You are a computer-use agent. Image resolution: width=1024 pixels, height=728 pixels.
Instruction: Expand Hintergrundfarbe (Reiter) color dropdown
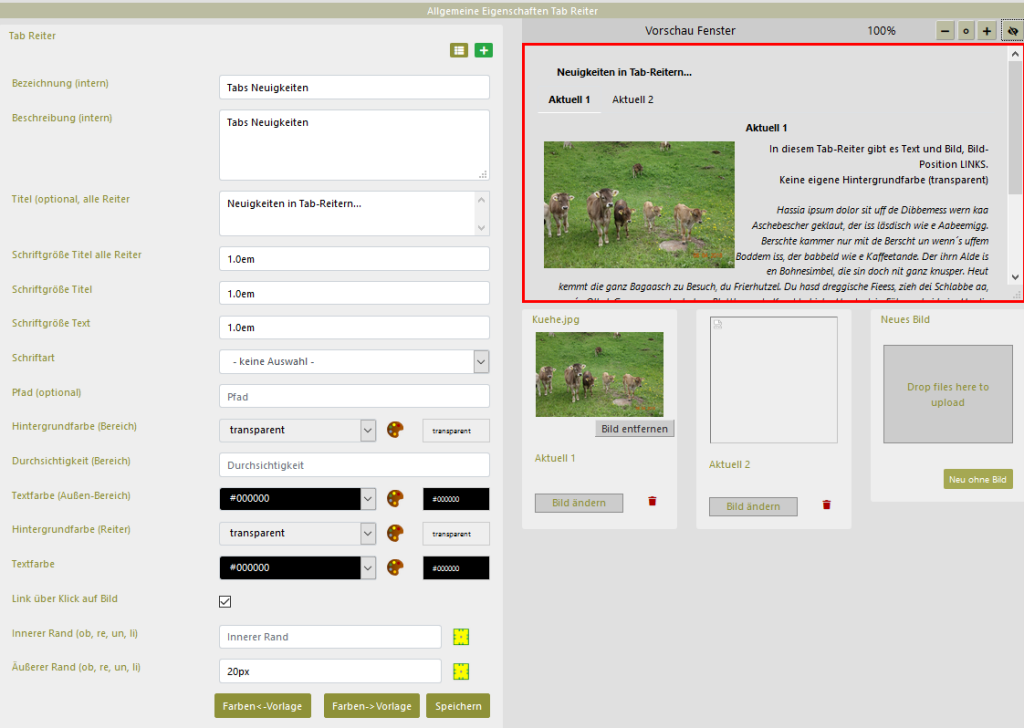point(368,533)
